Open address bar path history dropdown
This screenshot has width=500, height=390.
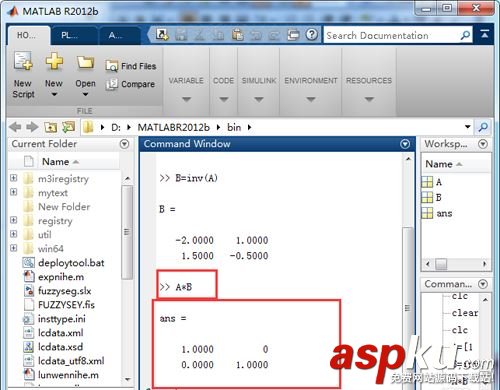click(468, 127)
